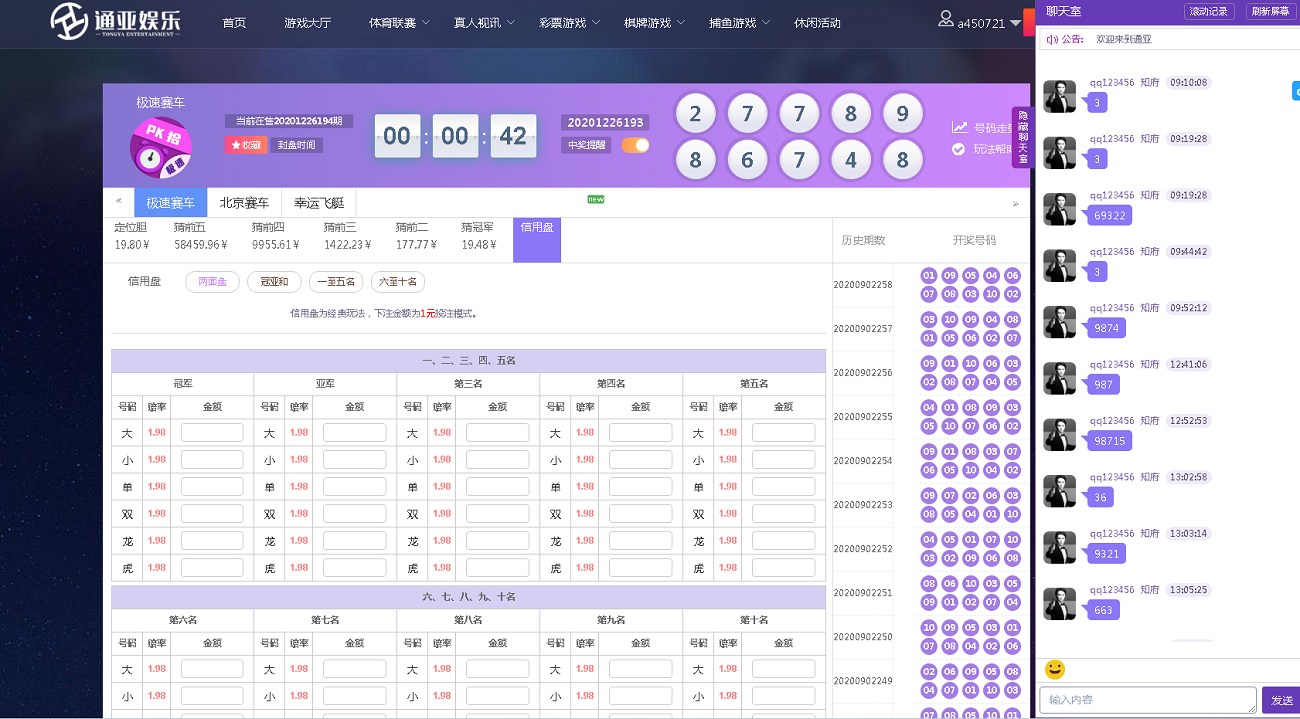Click a user avatar thumbnail in the chat
This screenshot has height=719, width=1300.
click(x=1059, y=97)
